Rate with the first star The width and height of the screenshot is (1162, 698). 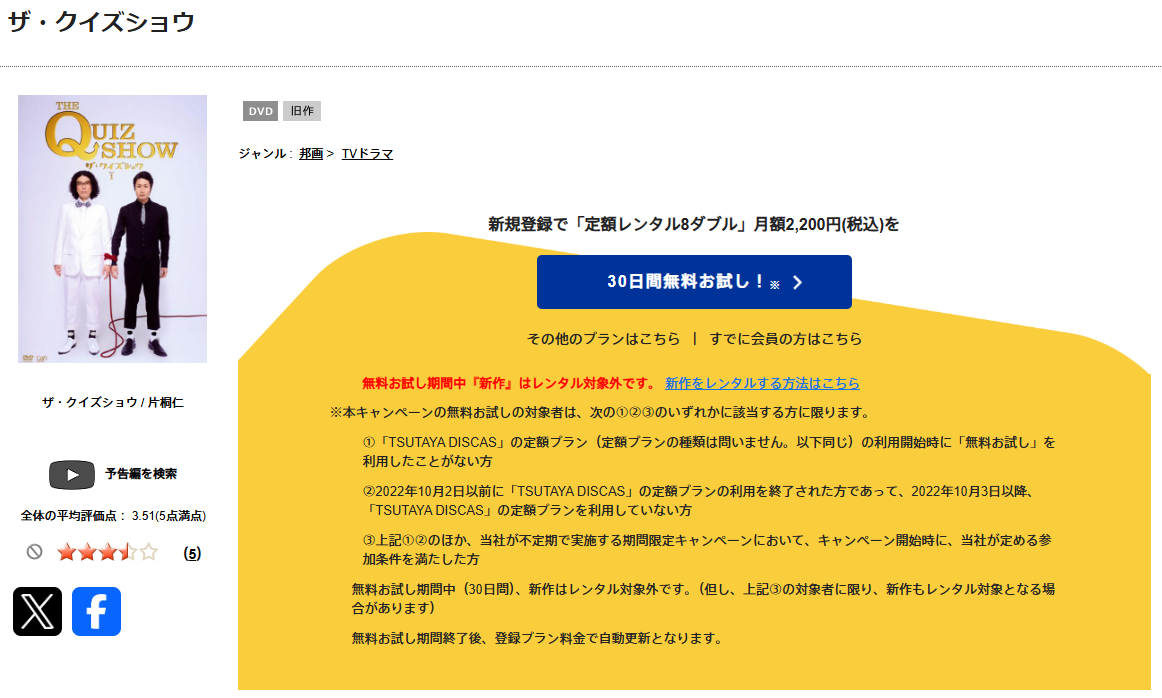pos(67,552)
